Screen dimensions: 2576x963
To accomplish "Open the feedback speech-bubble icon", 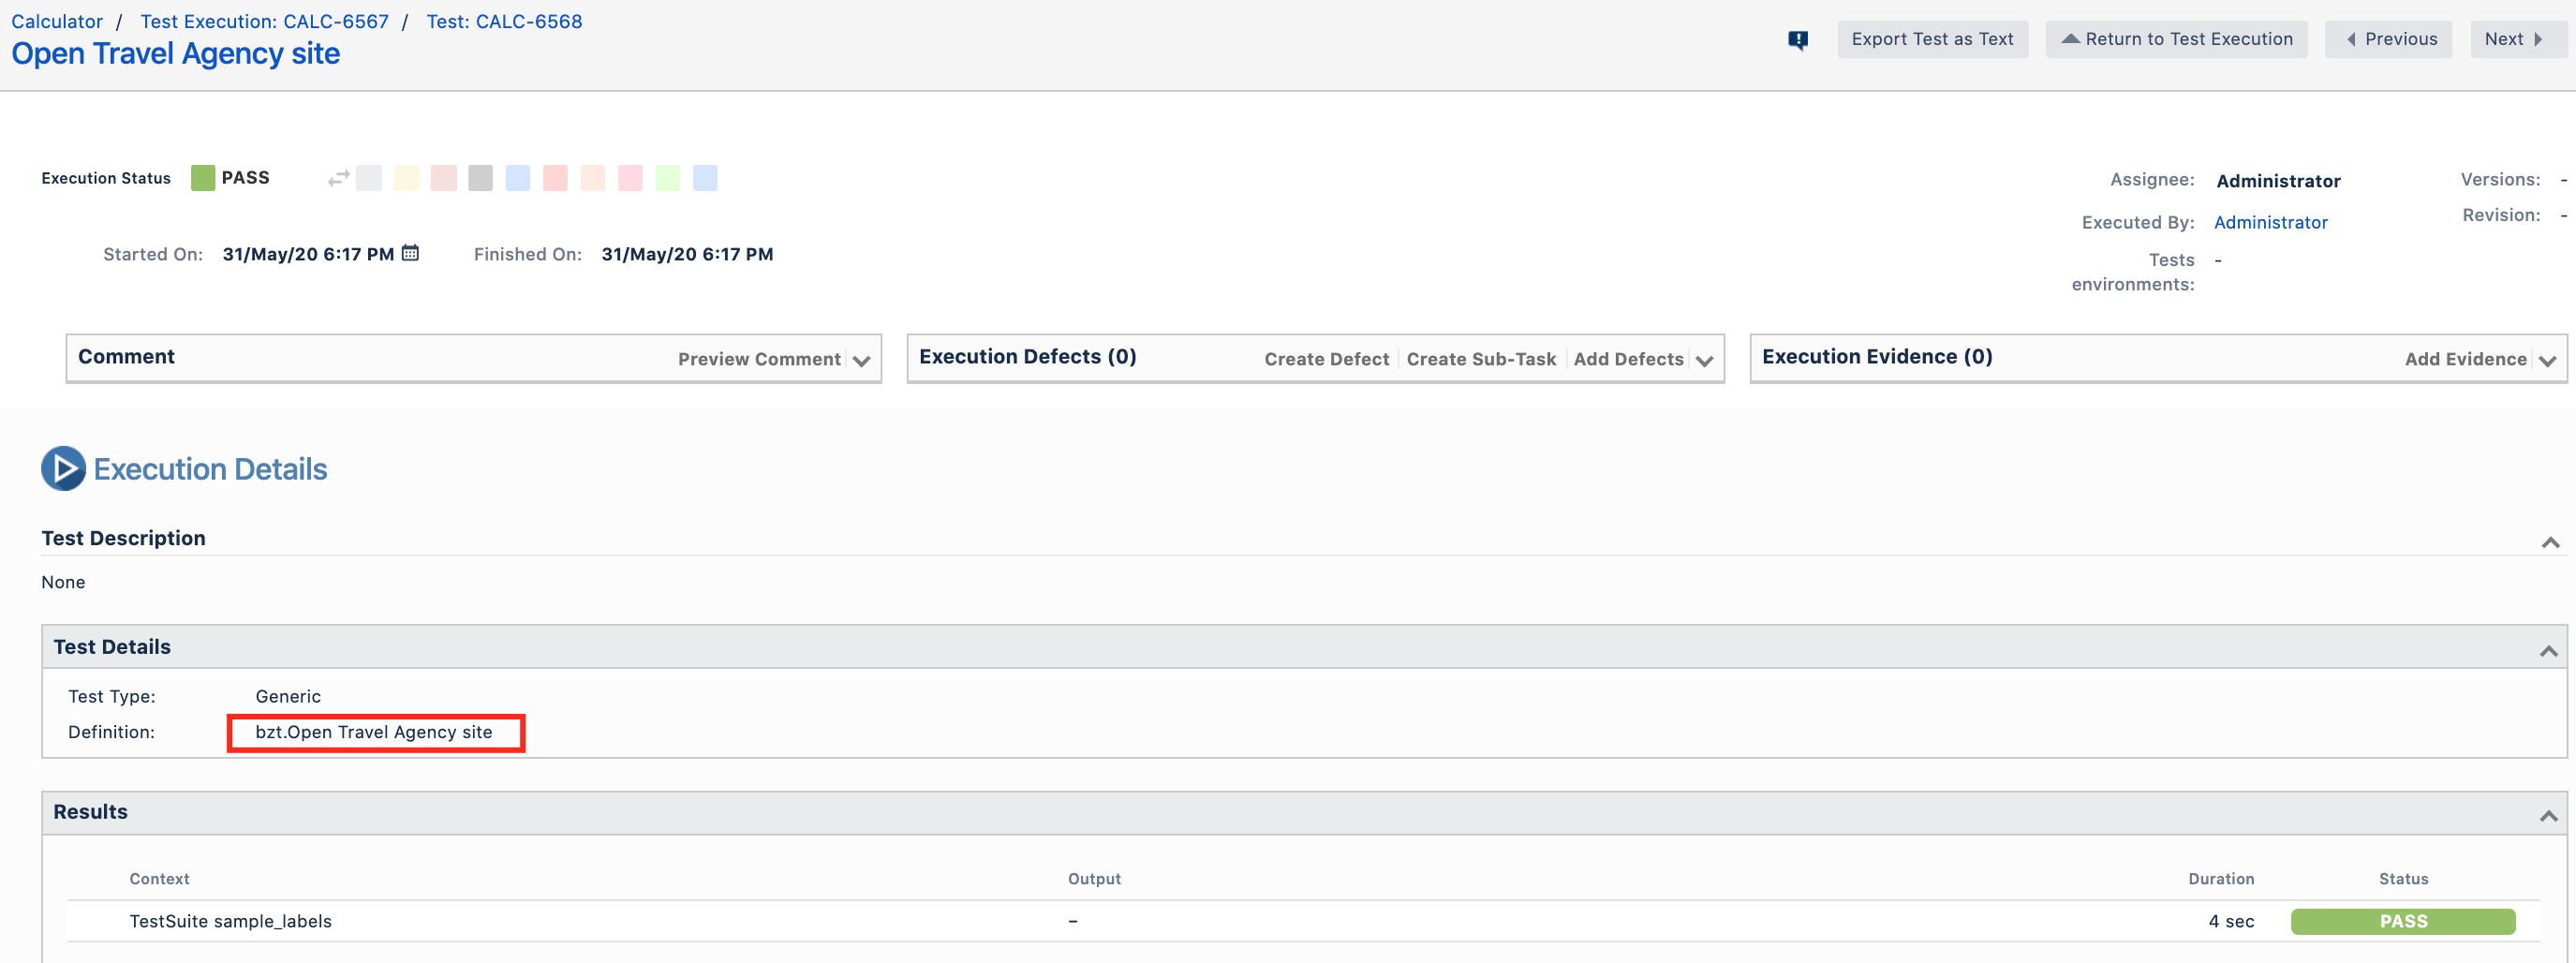I will [1797, 40].
